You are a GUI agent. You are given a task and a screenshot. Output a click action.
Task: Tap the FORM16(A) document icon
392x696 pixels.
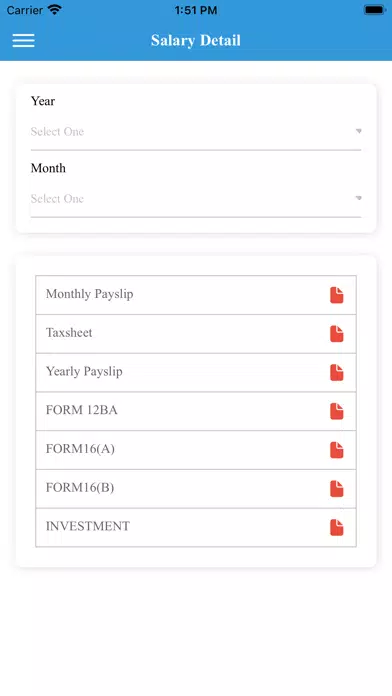point(337,450)
